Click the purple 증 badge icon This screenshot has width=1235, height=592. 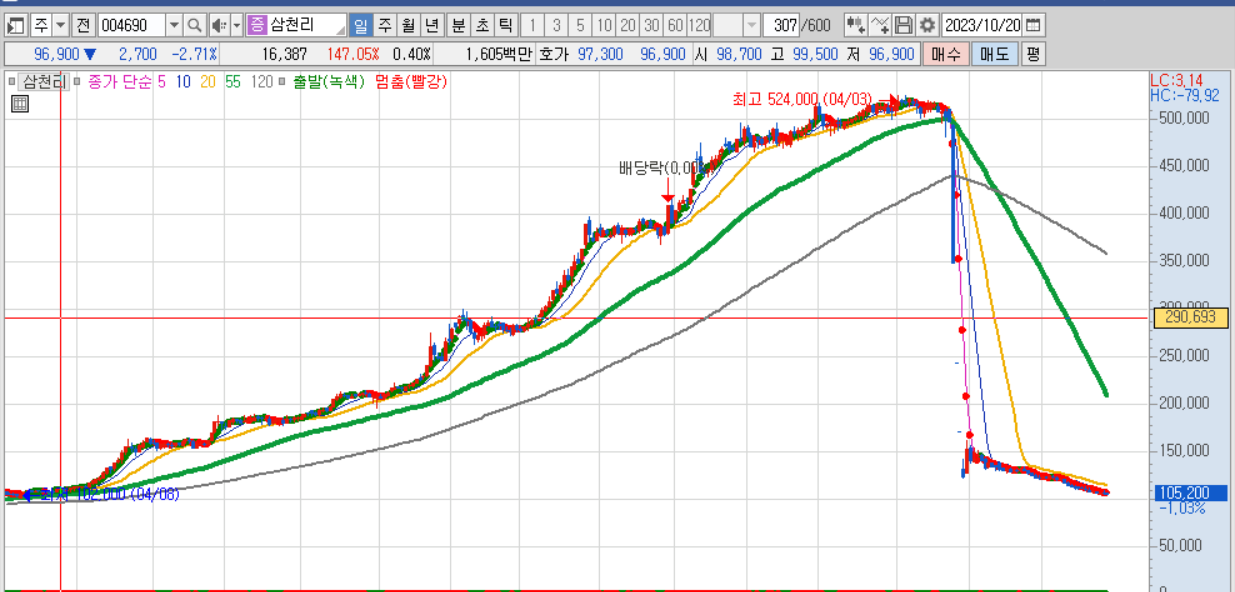pos(257,25)
